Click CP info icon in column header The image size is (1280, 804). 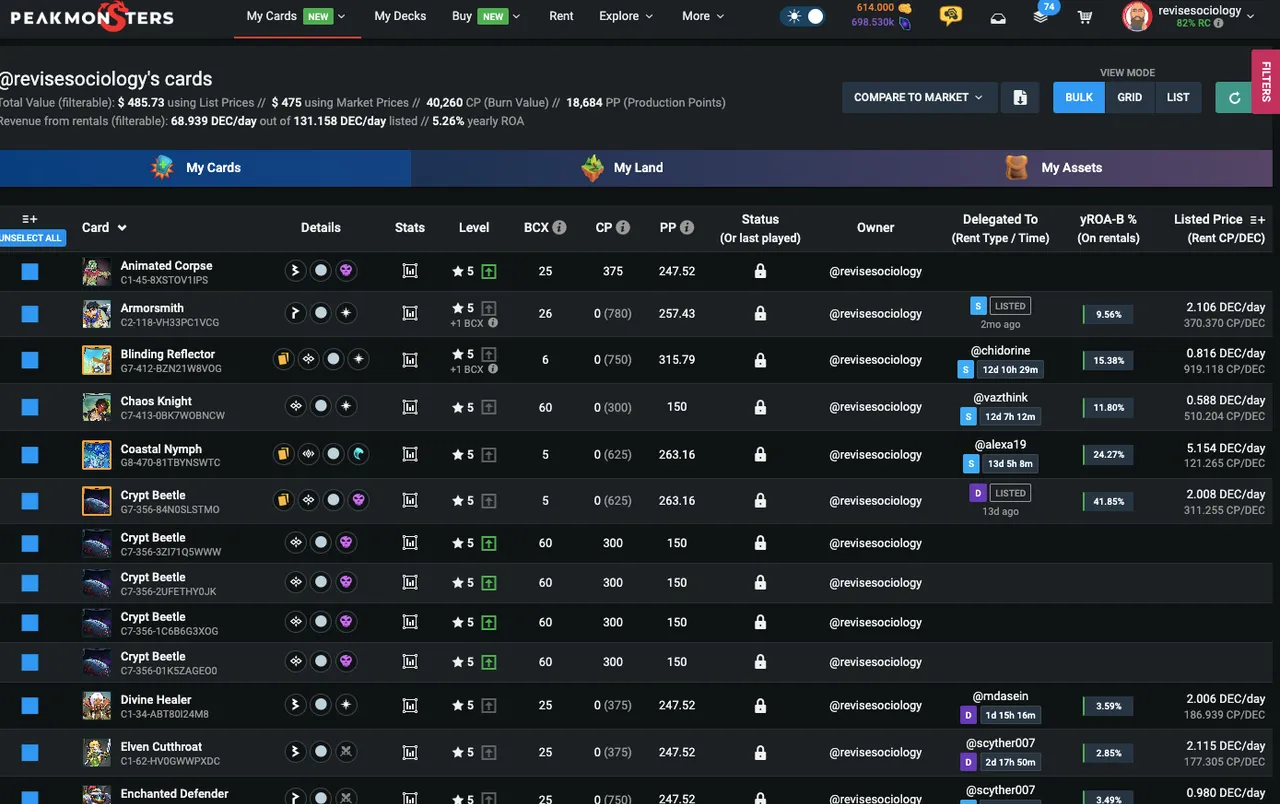(623, 227)
